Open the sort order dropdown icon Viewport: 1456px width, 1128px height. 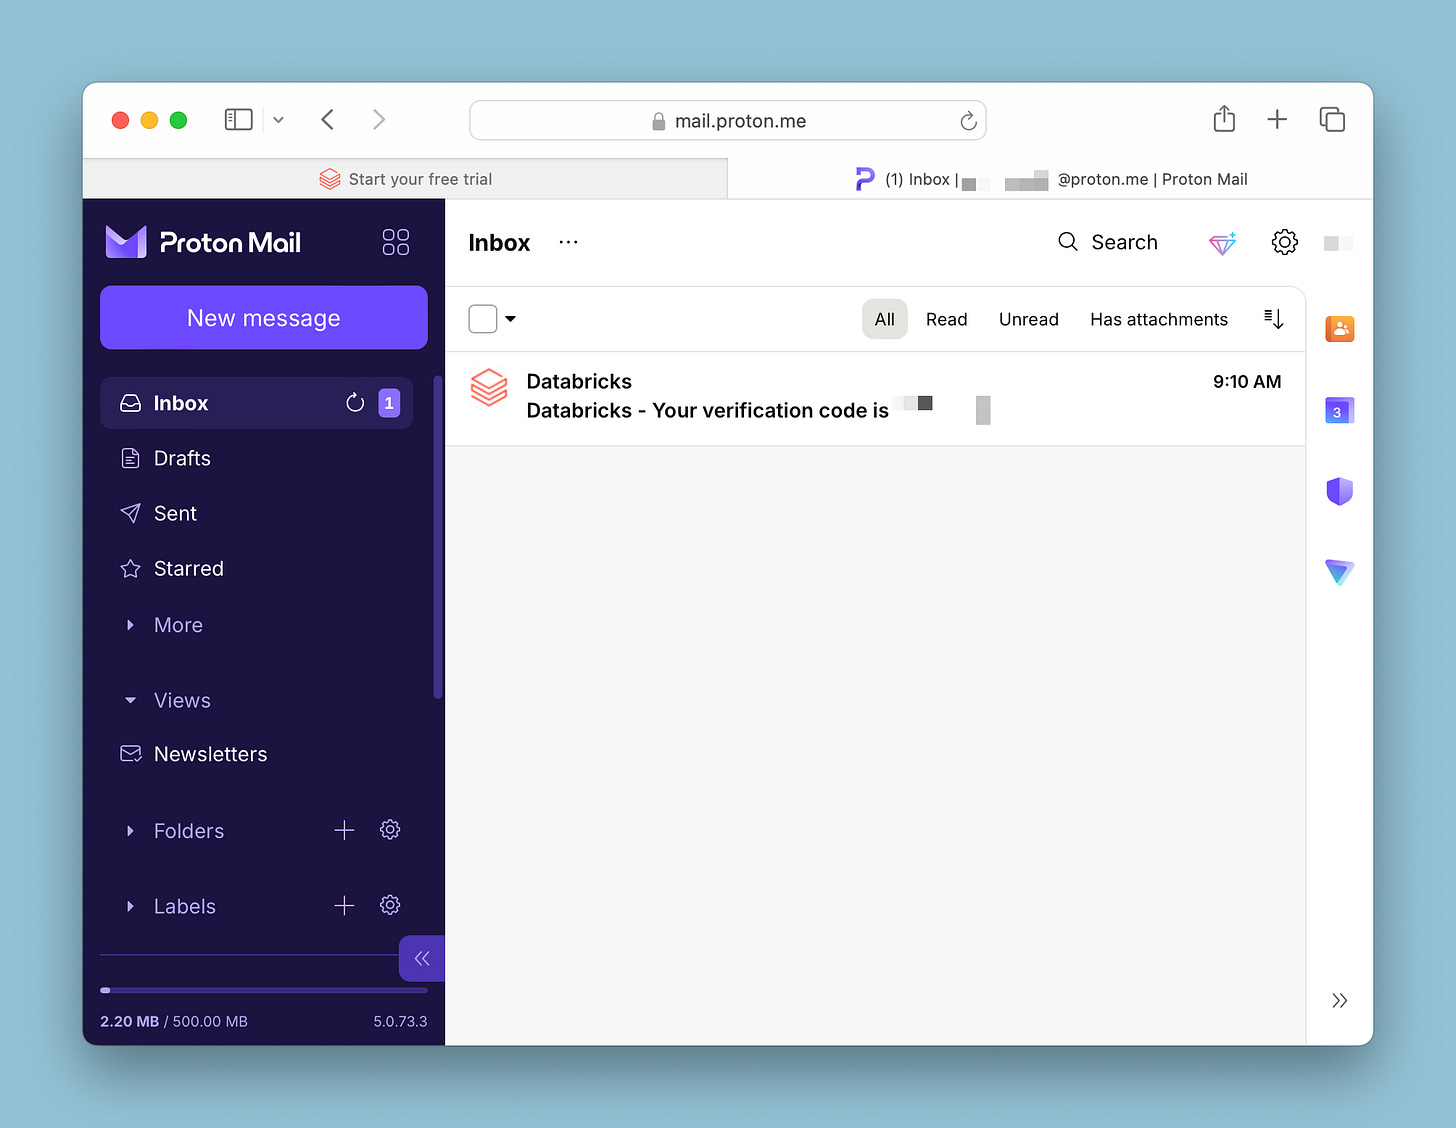1273,319
